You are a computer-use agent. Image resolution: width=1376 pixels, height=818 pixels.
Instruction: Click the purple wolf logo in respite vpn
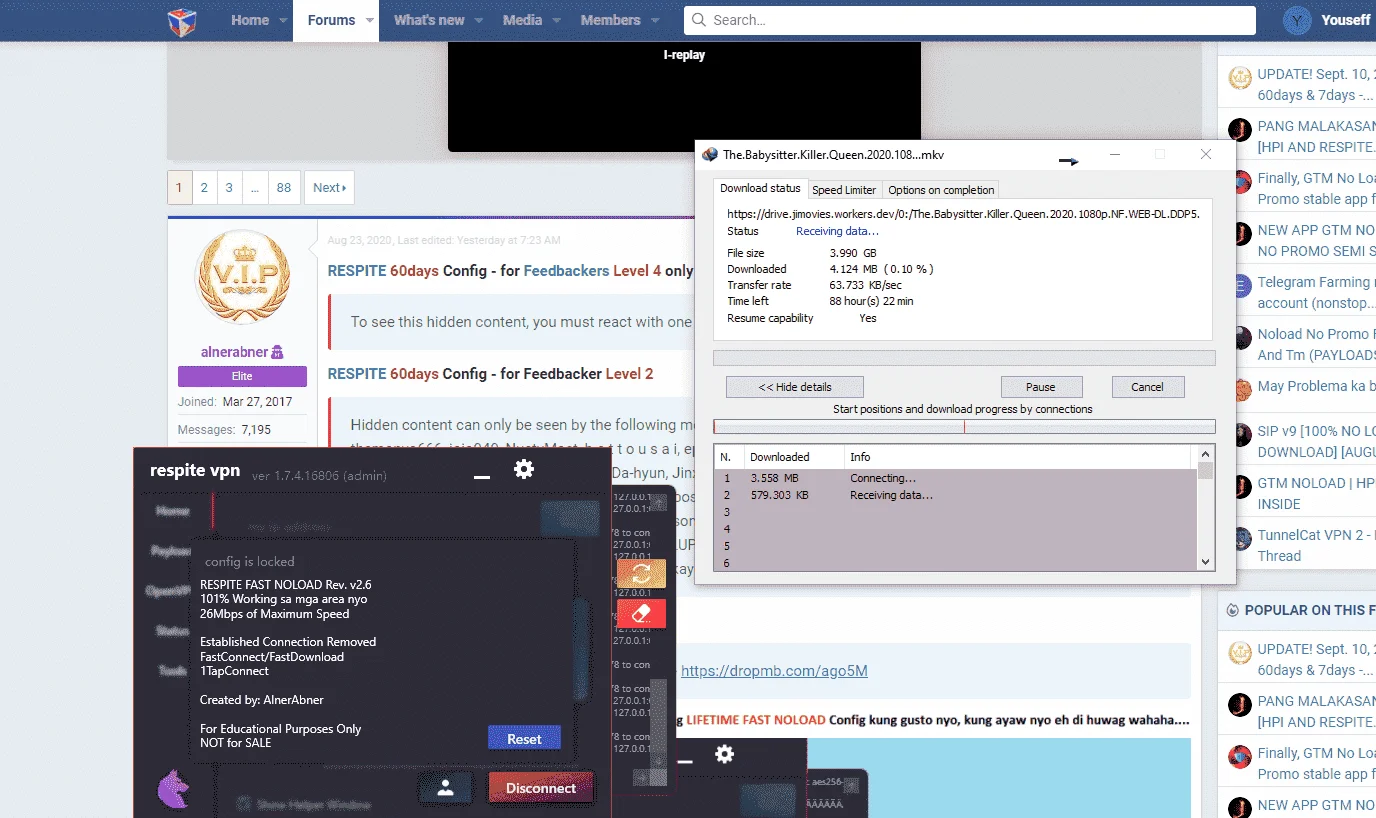click(x=172, y=787)
